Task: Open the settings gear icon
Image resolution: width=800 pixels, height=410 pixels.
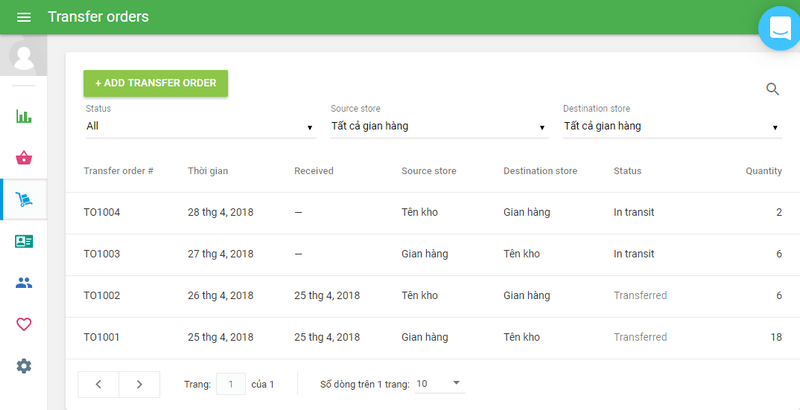Action: (x=24, y=366)
